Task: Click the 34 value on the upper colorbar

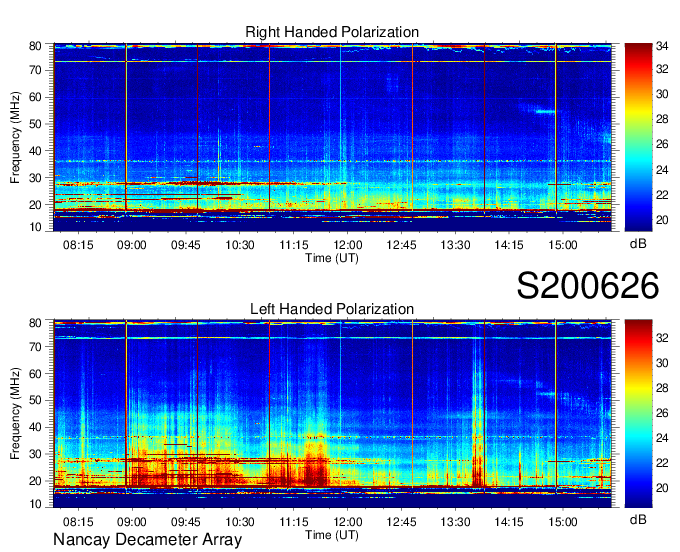Action: click(662, 45)
